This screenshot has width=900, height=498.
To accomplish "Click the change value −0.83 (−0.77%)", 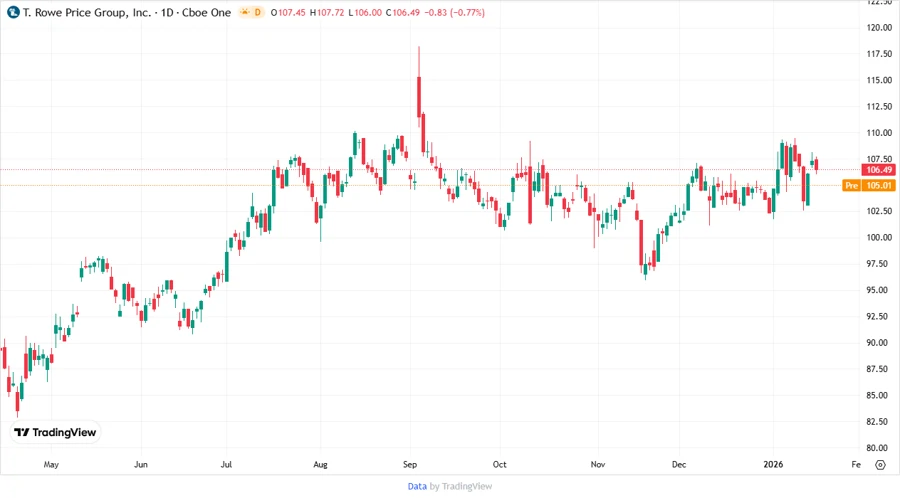I will 455,12.
